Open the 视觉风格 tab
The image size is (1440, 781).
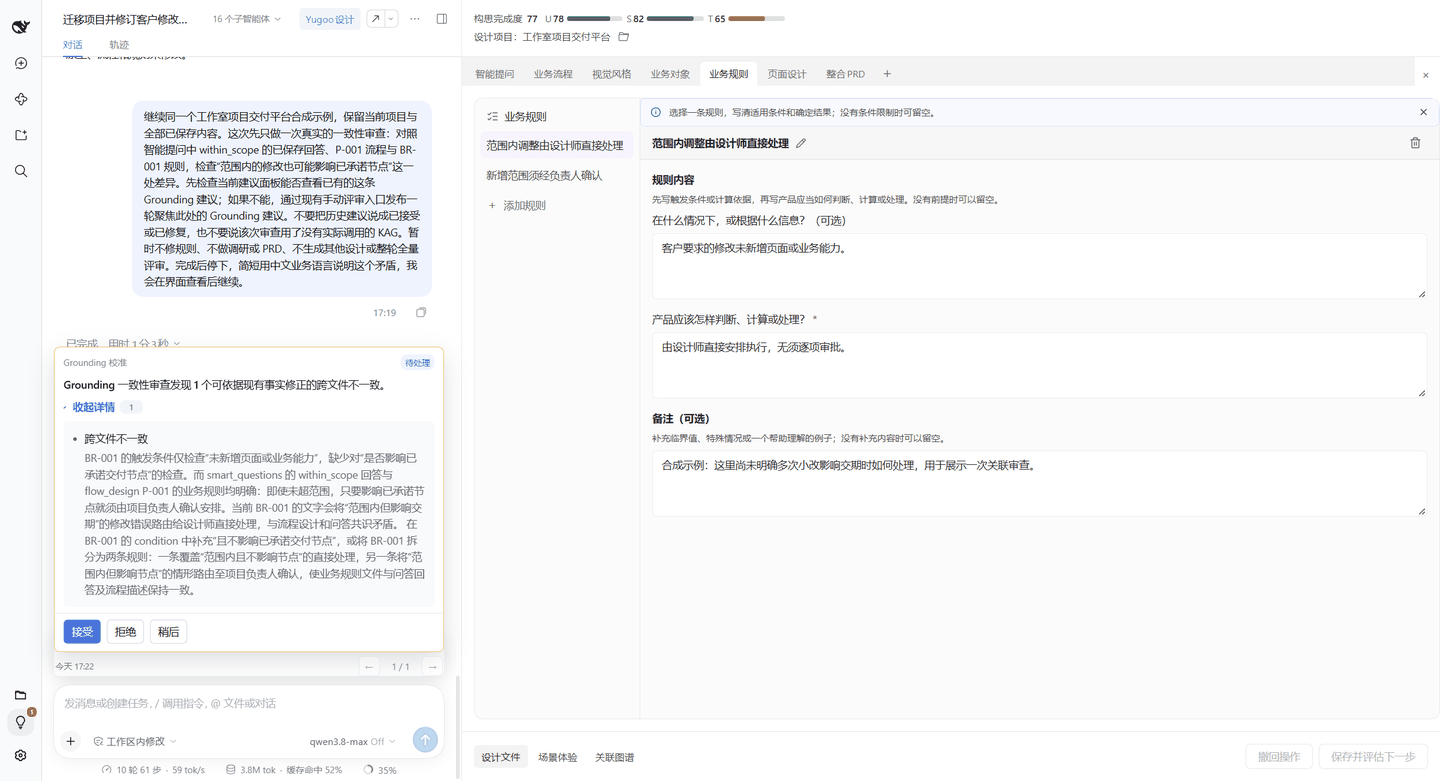pyautogui.click(x=611, y=74)
